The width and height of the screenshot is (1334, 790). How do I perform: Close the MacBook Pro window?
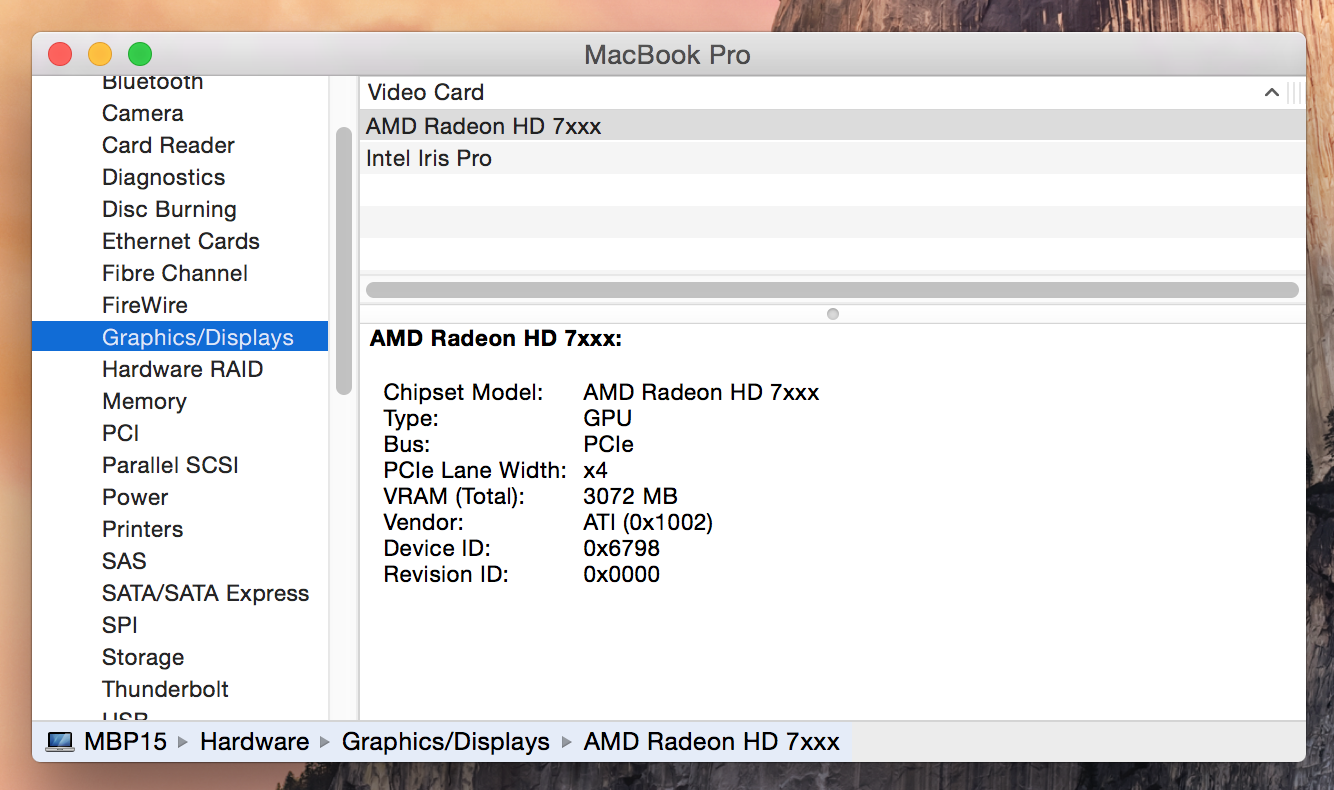(60, 54)
